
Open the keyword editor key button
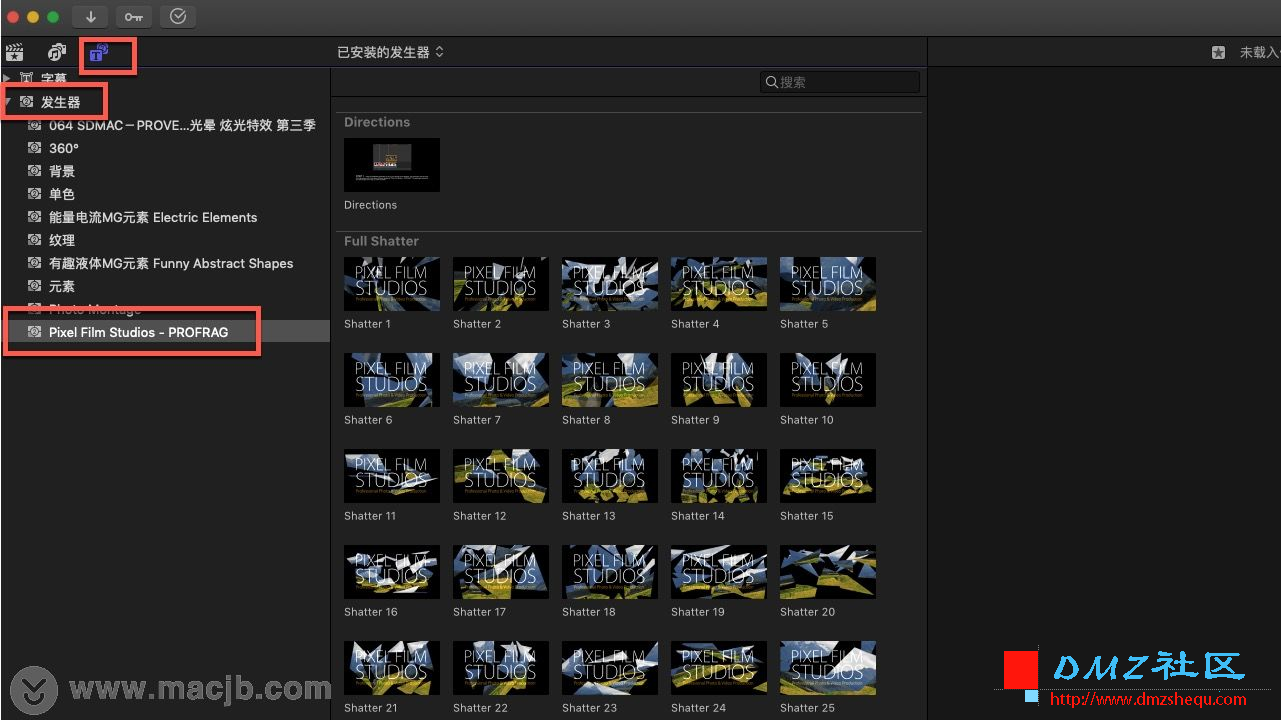[x=134, y=17]
